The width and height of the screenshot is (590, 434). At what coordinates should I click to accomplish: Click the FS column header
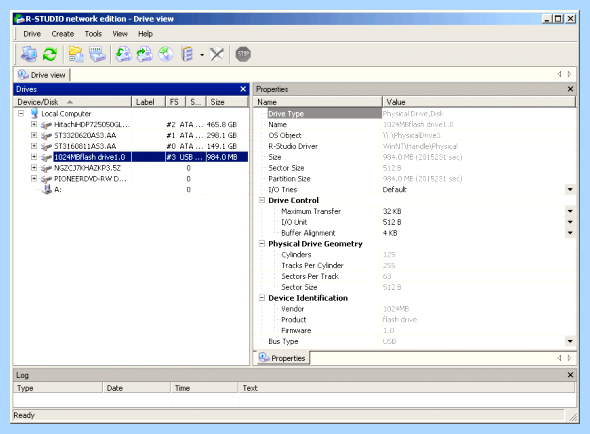click(175, 102)
